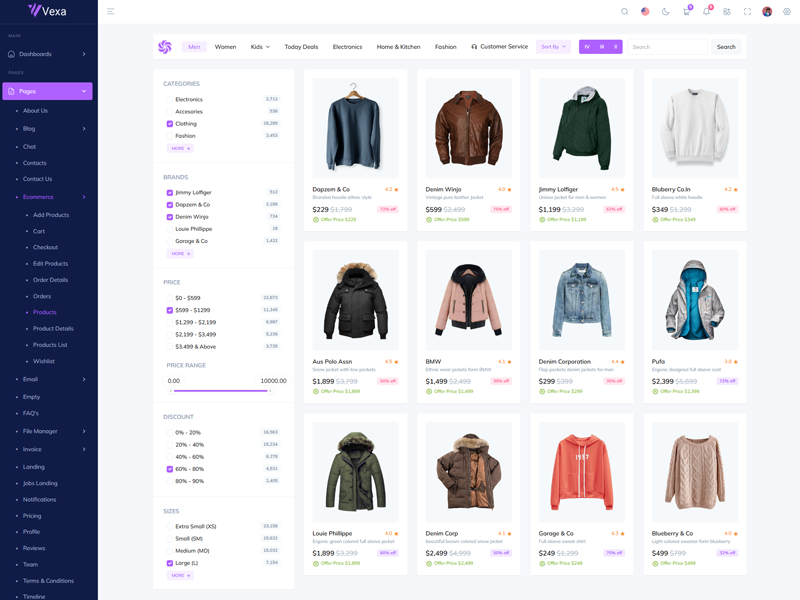
Task: Open Product Details sidebar link
Action: (x=53, y=329)
